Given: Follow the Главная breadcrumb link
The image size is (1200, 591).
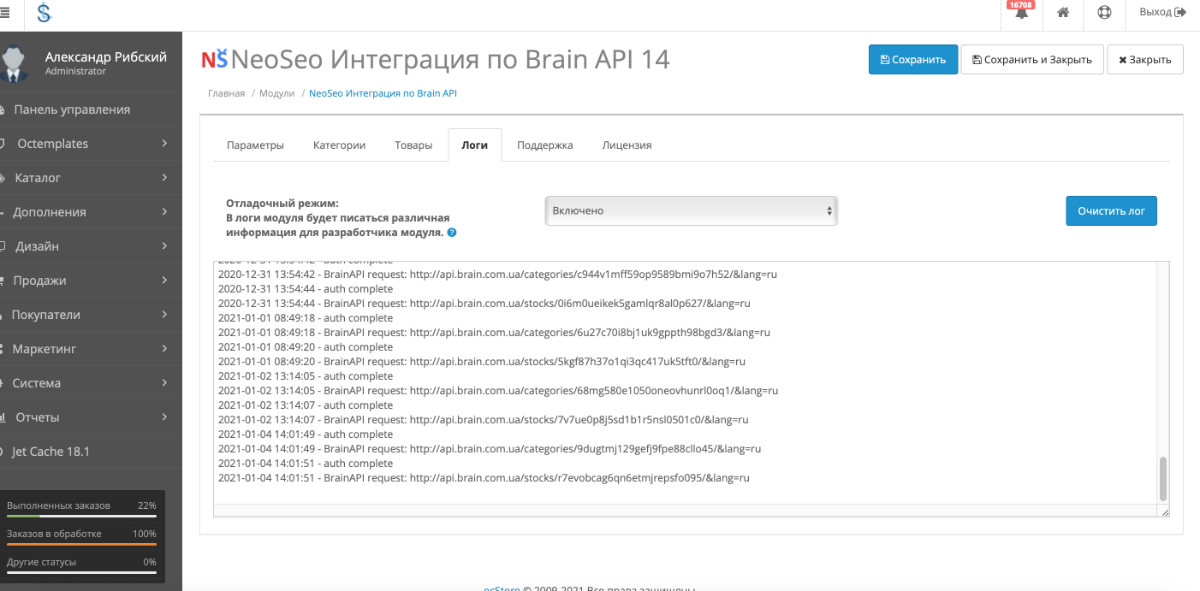Looking at the screenshot, I should pyautogui.click(x=226, y=93).
